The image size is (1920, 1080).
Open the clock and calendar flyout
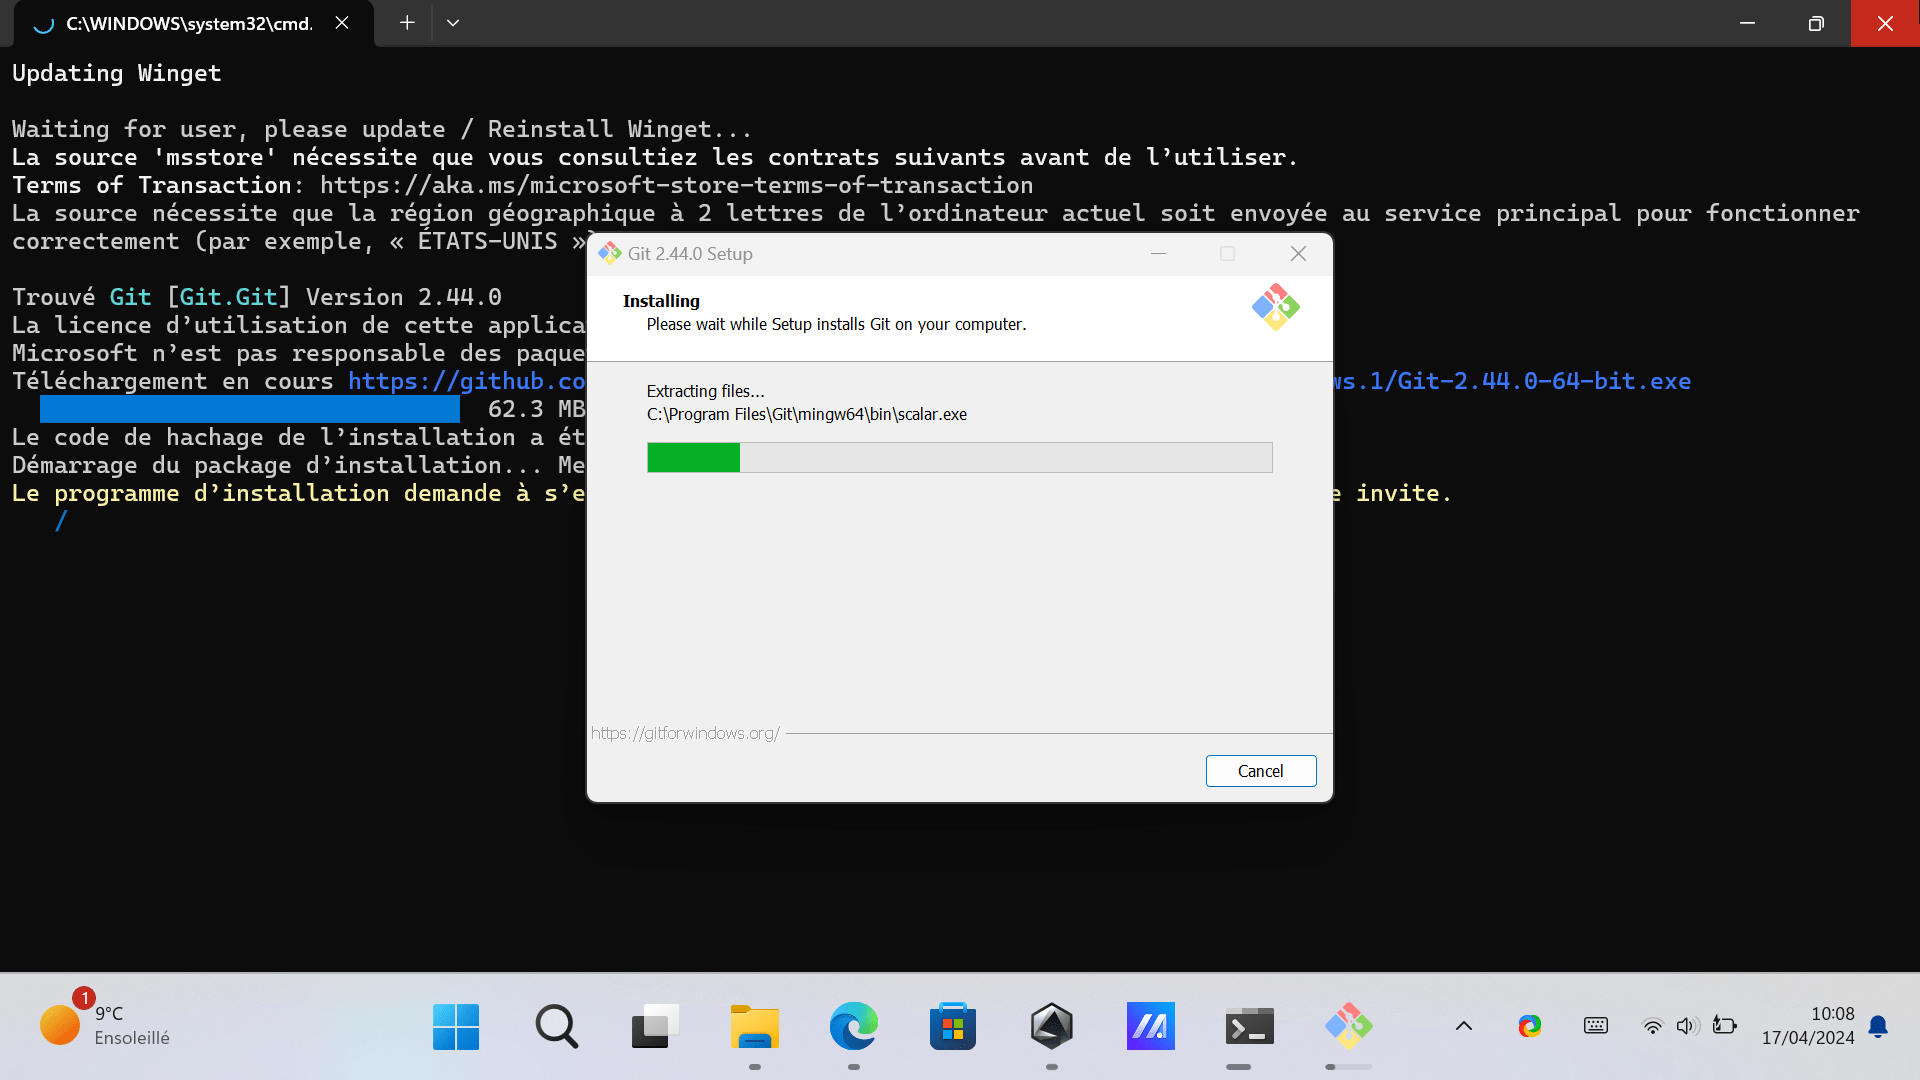click(x=1808, y=1026)
